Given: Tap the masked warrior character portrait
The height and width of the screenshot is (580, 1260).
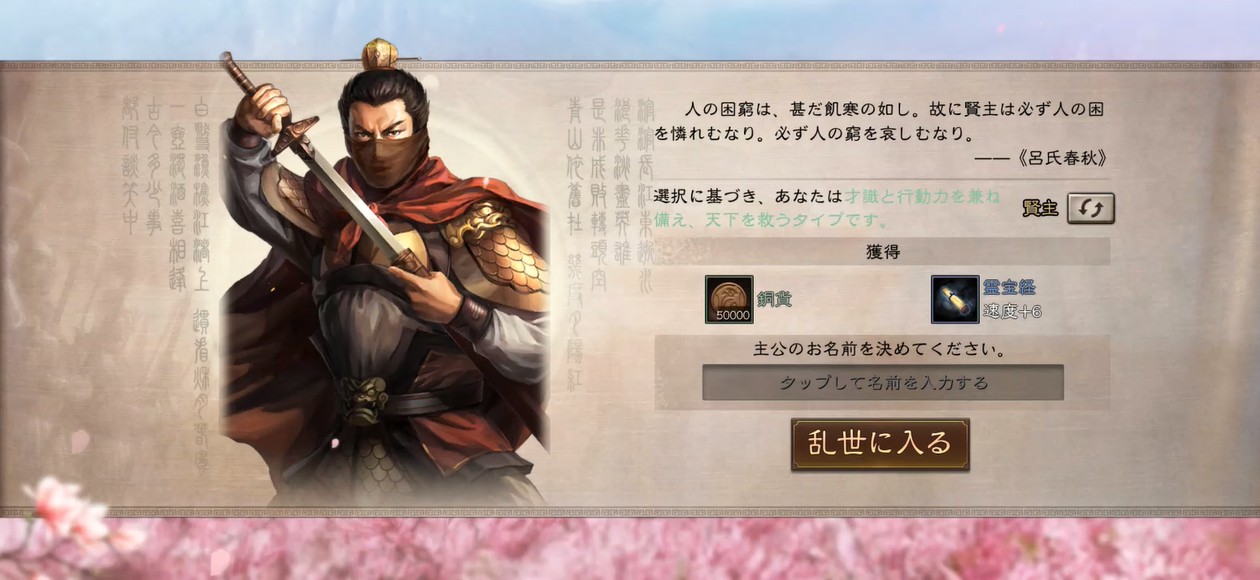Looking at the screenshot, I should click(x=385, y=280).
